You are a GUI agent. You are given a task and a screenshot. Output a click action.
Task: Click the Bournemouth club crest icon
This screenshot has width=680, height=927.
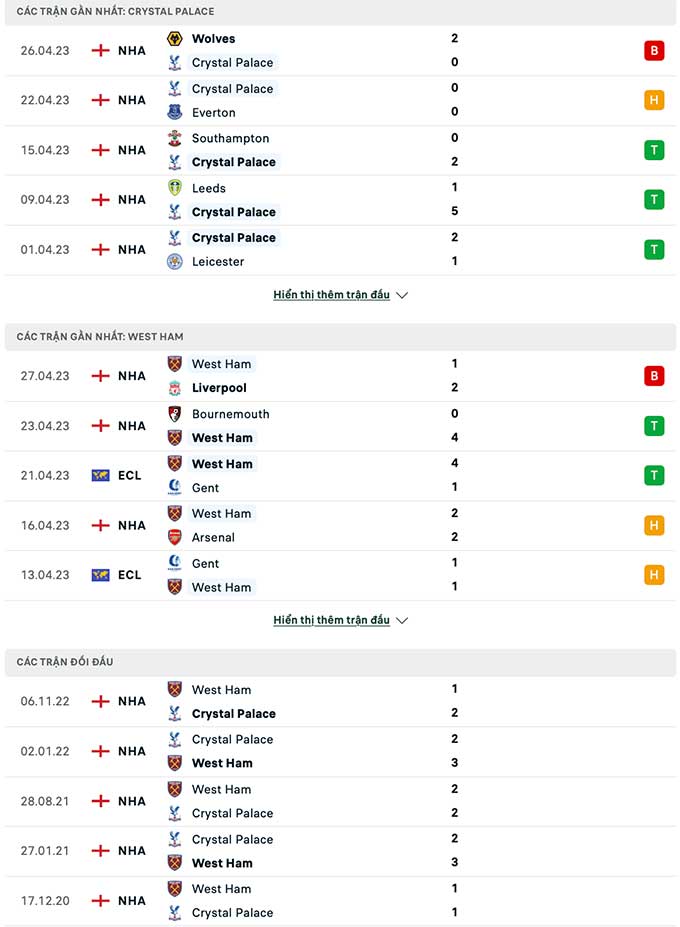click(x=174, y=414)
